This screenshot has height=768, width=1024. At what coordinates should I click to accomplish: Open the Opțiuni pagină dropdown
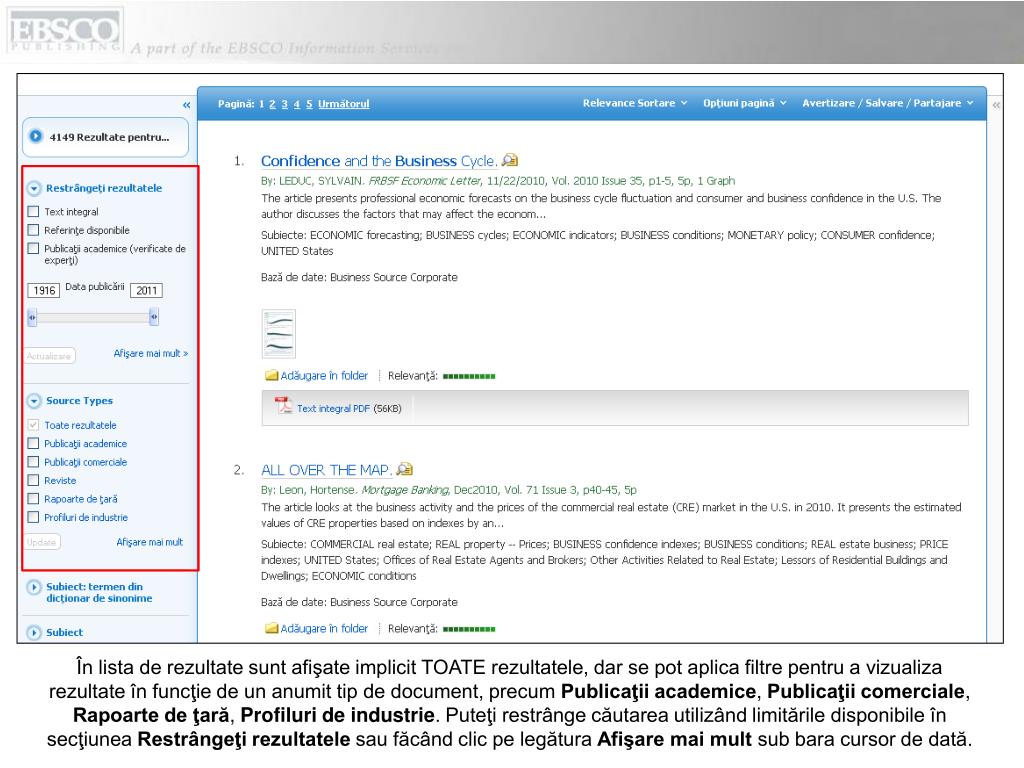744,103
